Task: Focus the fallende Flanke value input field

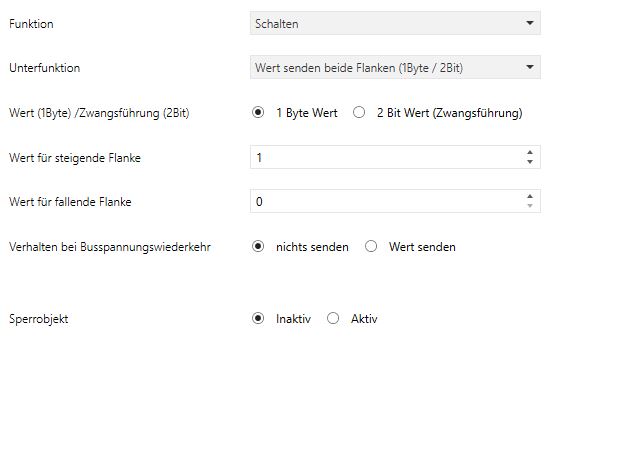Action: point(385,201)
